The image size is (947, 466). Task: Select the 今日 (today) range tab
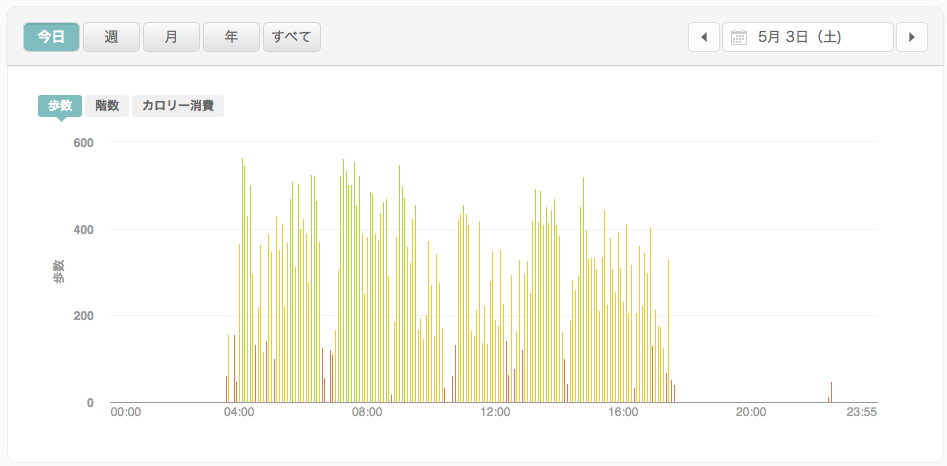point(51,37)
